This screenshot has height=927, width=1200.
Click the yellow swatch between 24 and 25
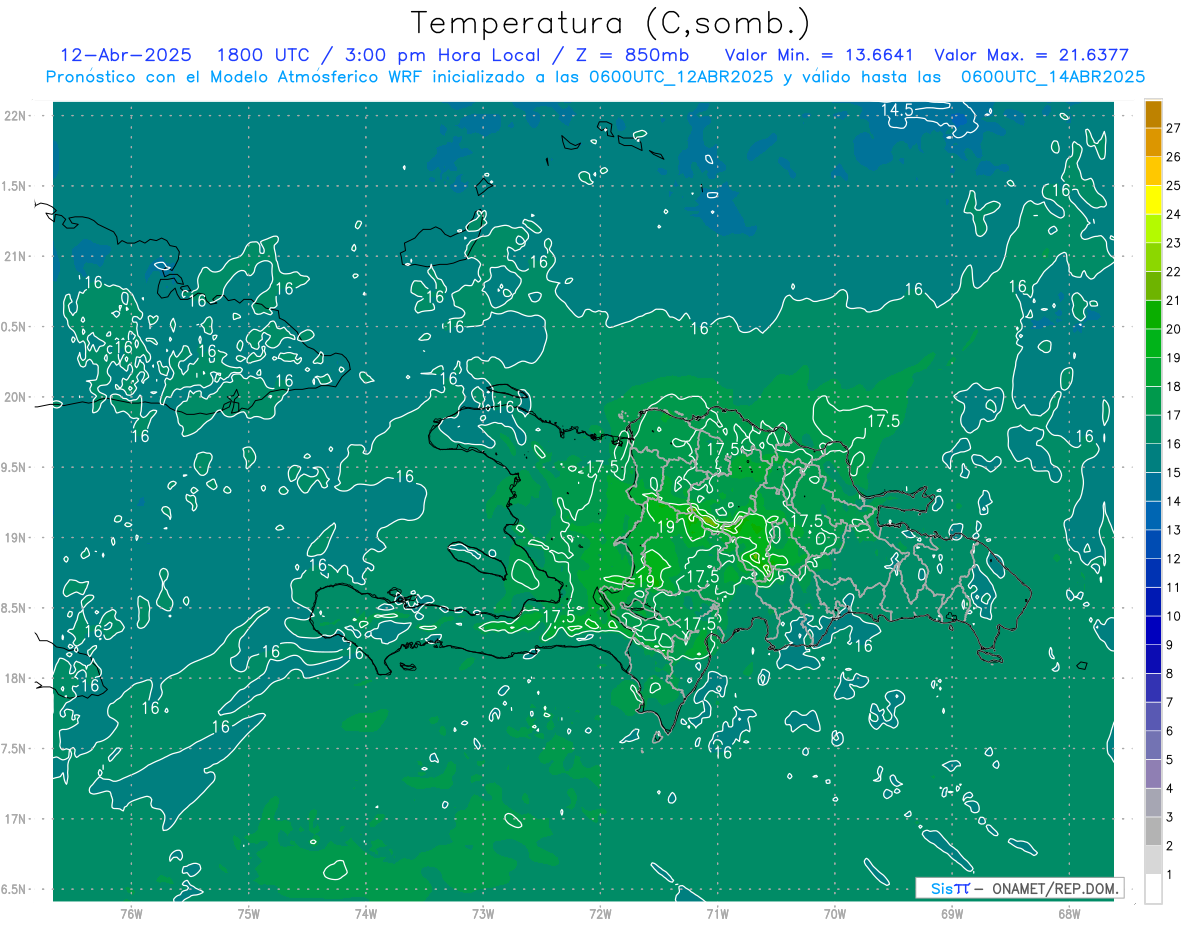pyautogui.click(x=1153, y=199)
